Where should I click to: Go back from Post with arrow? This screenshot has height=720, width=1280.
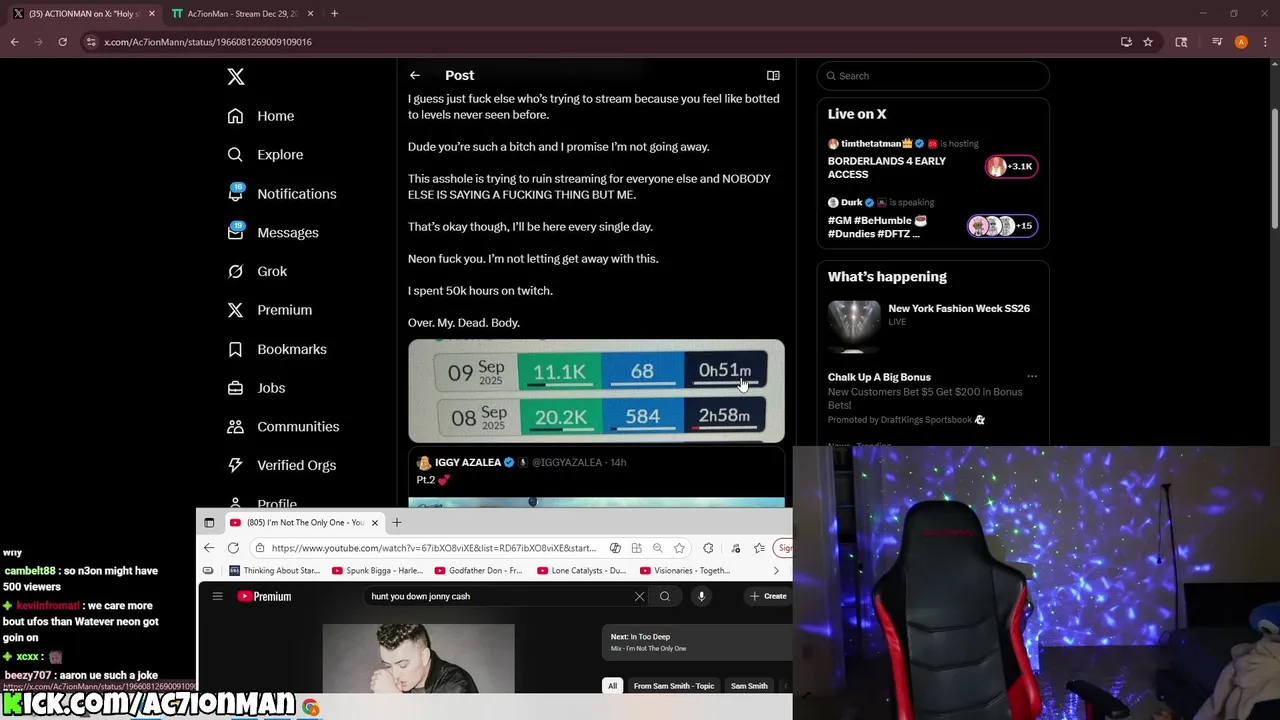[415, 75]
